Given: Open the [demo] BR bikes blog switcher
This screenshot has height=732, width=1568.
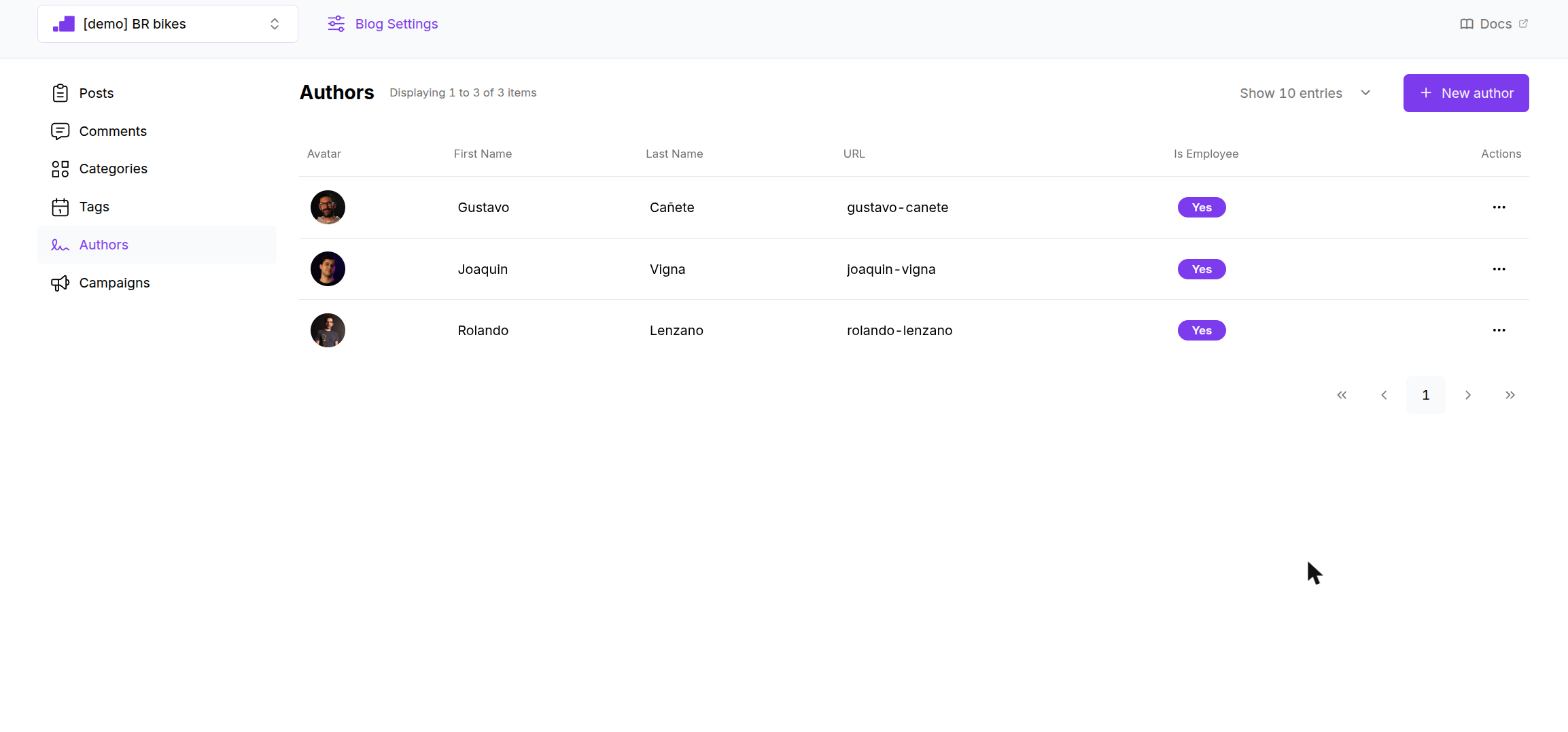Looking at the screenshot, I should 168,24.
